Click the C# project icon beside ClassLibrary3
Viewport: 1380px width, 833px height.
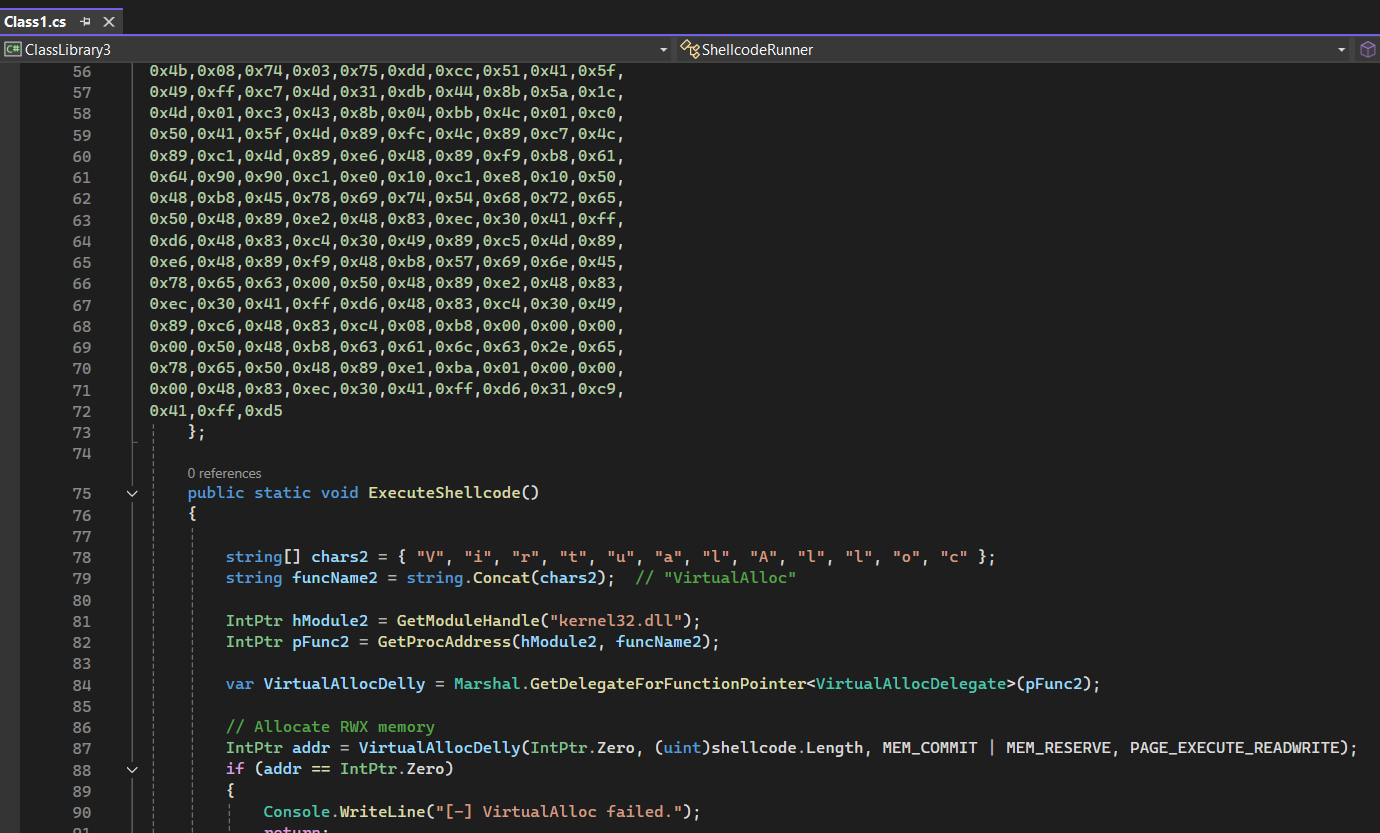click(13, 49)
